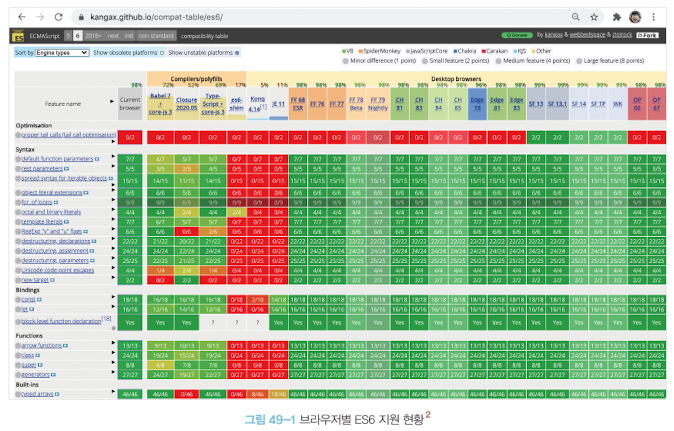Click the browser forward arrow
Image resolution: width=674 pixels, height=431 pixels.
click(40, 17)
